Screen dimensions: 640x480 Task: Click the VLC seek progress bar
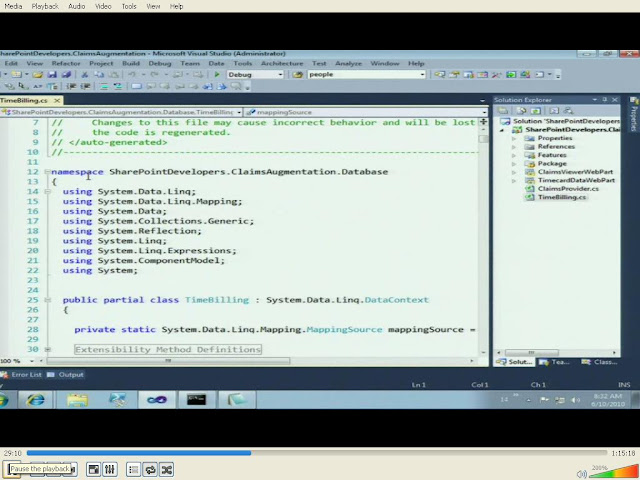tap(317, 453)
